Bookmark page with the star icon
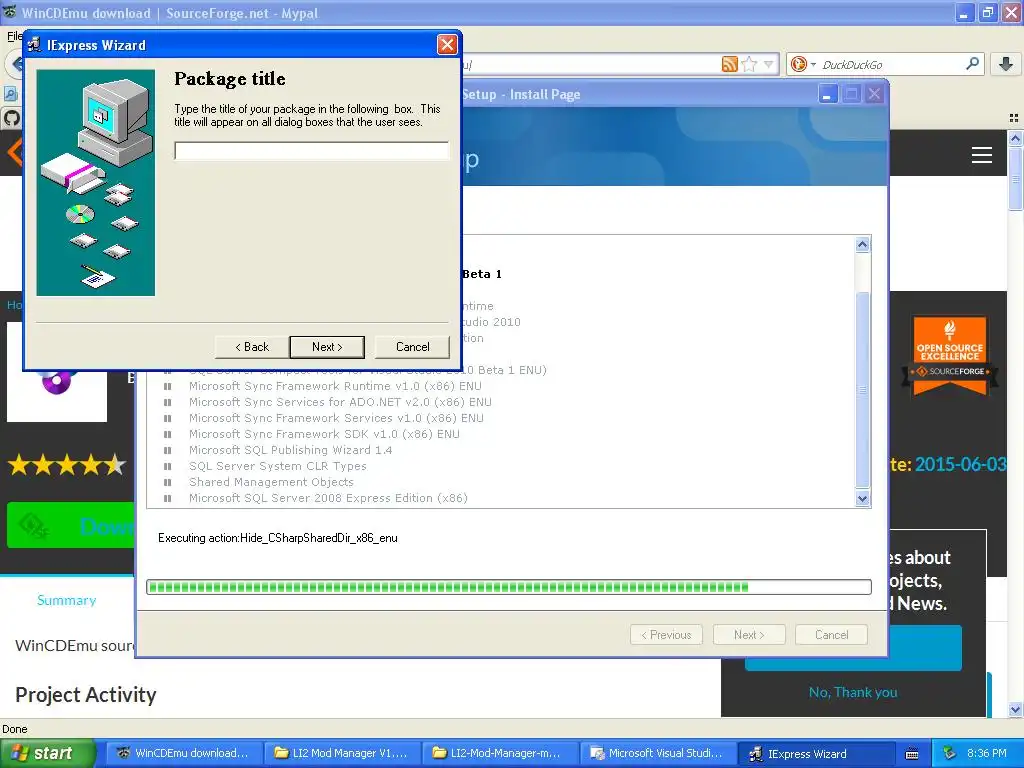 749,64
